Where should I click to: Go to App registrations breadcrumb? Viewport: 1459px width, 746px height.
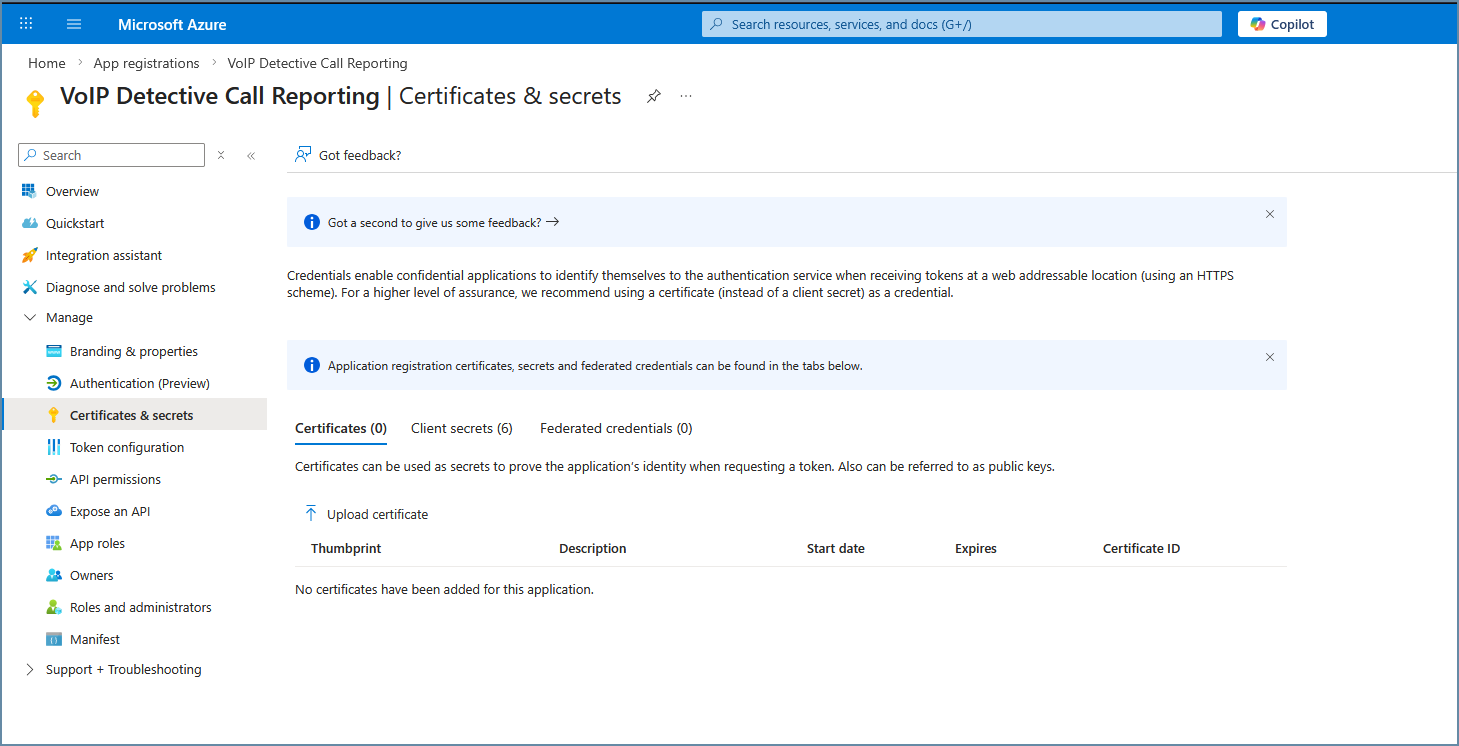coord(146,63)
